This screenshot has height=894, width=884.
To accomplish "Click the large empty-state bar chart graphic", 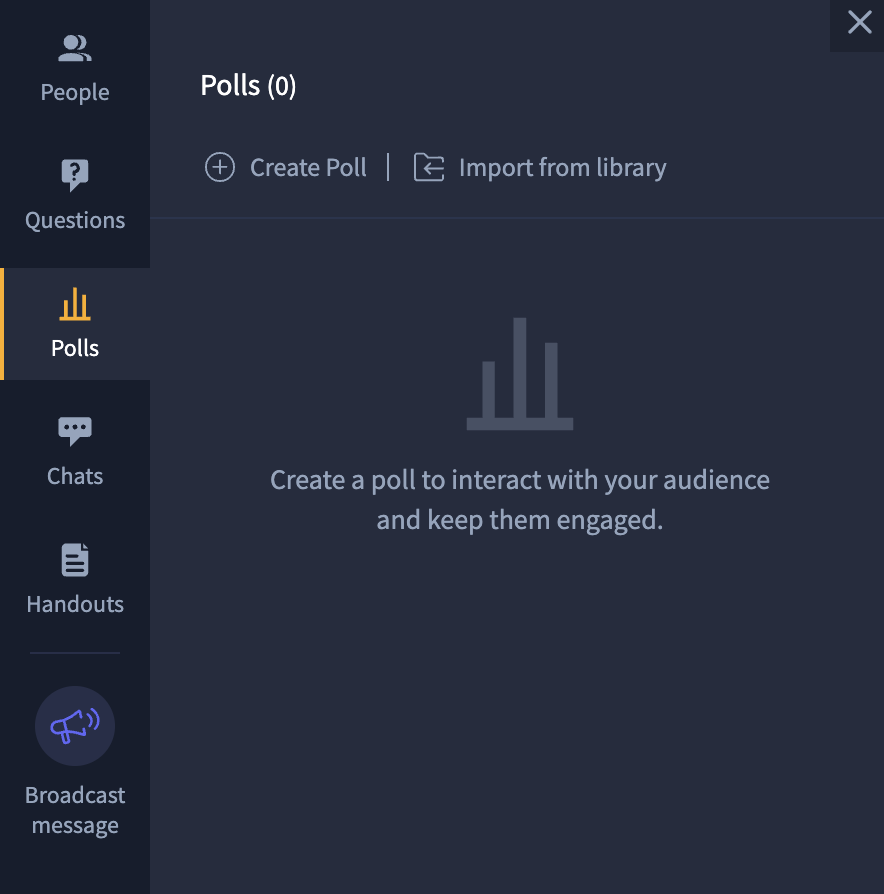I will pos(520,375).
